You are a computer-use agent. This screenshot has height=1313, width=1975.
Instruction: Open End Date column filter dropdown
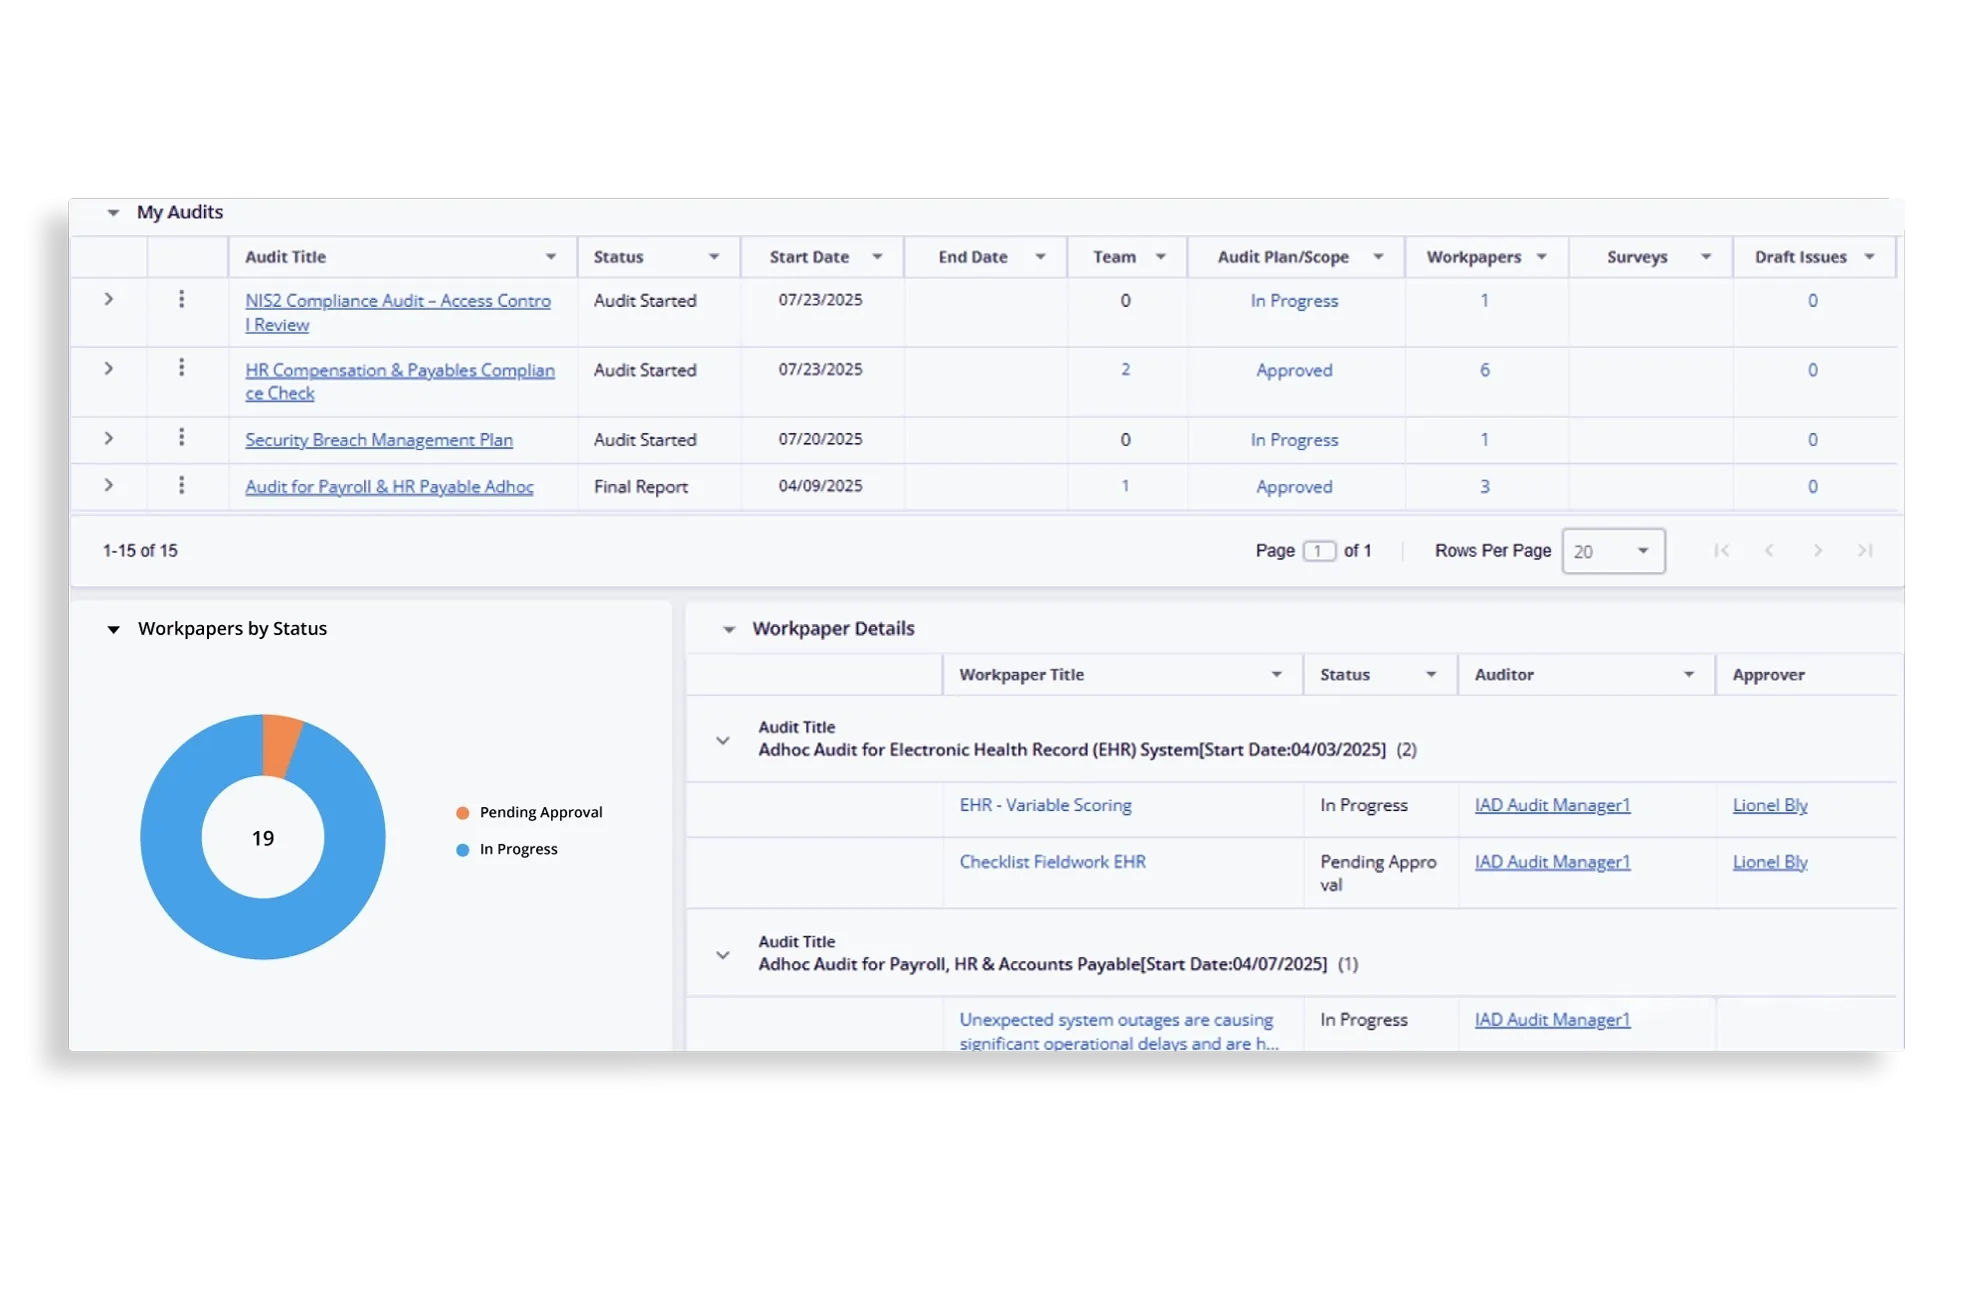pos(1040,257)
